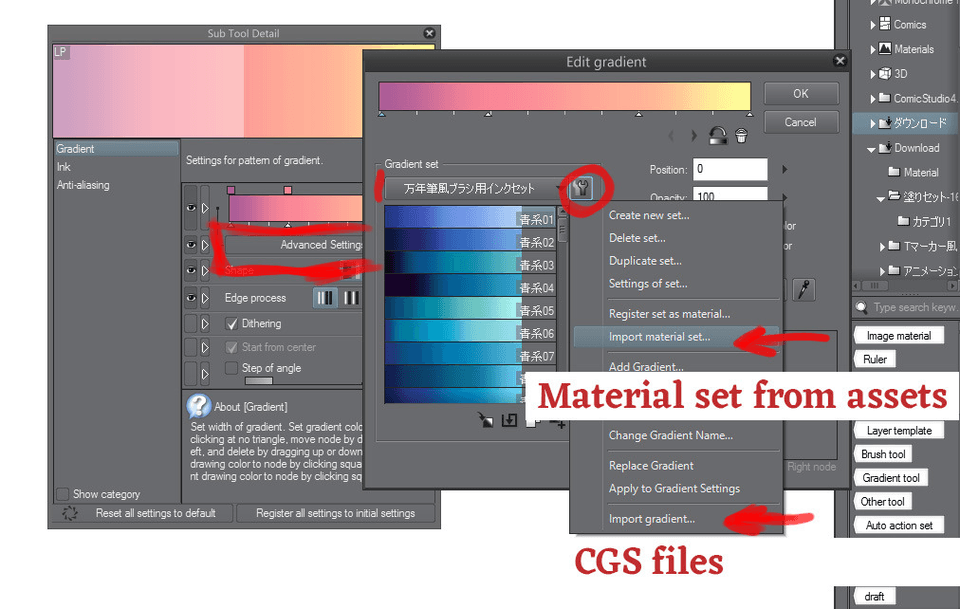Toggle show-in-palette box for Dithering row
960x609 pixels.
[x=191, y=324]
